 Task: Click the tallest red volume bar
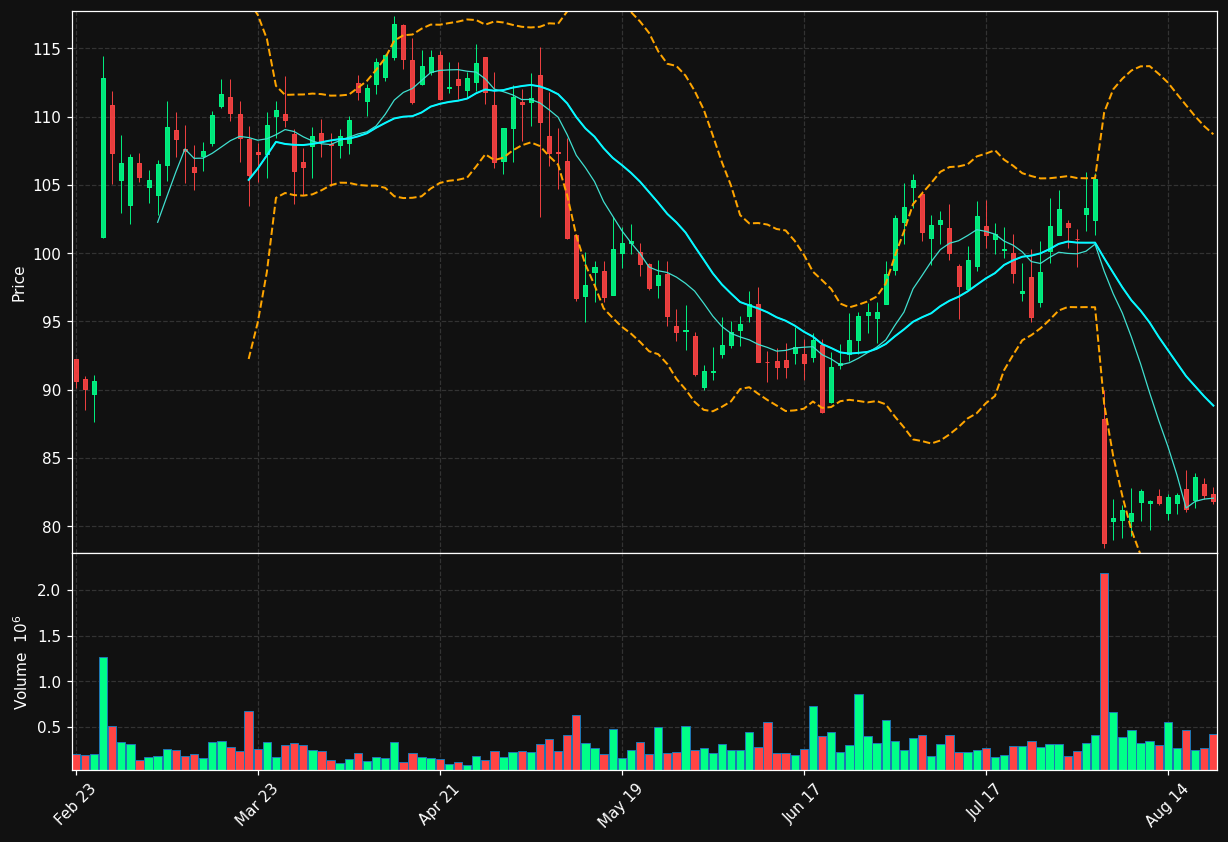[1104, 671]
